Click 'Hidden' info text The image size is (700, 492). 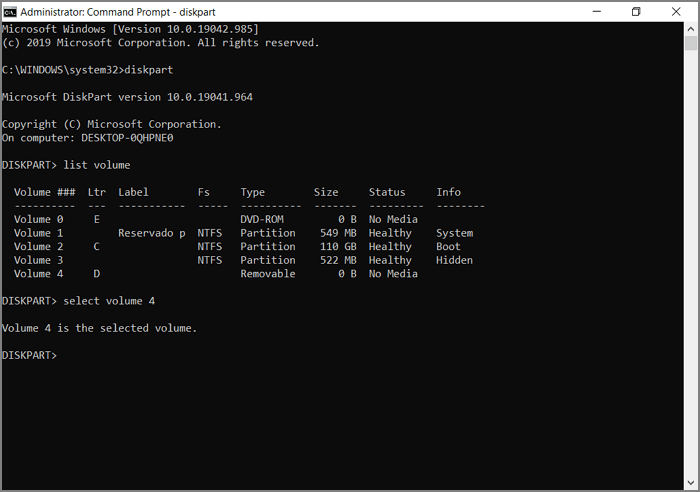click(454, 260)
